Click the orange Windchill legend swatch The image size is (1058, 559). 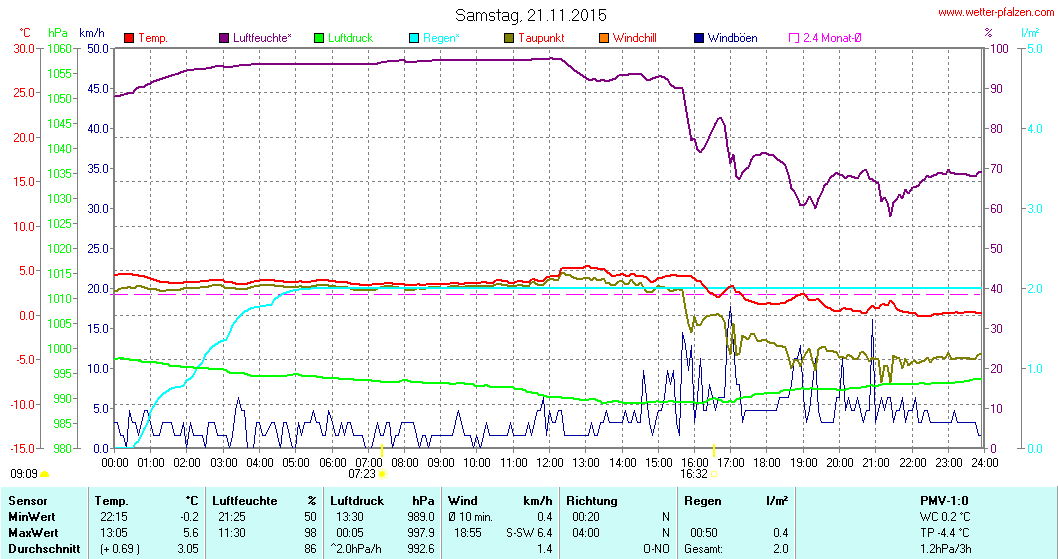tap(604, 38)
